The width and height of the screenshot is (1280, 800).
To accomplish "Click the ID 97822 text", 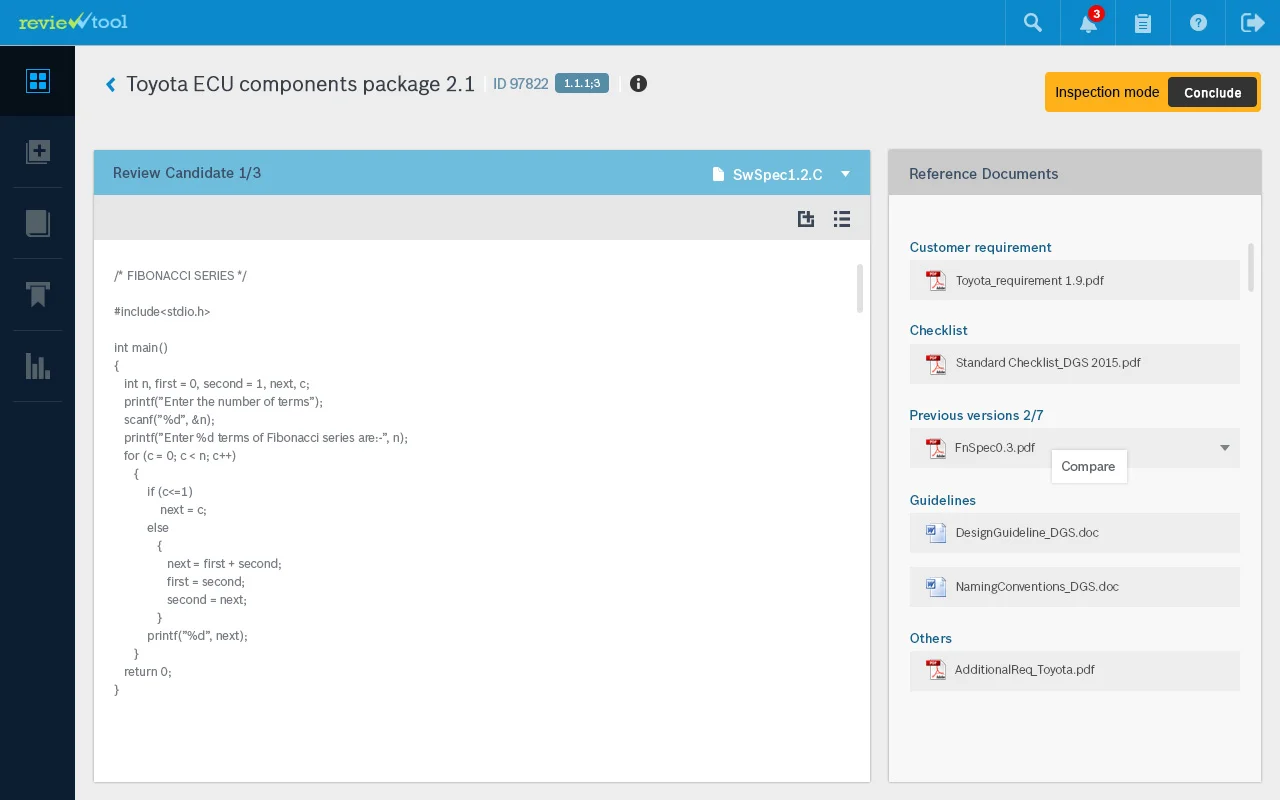I will (520, 84).
